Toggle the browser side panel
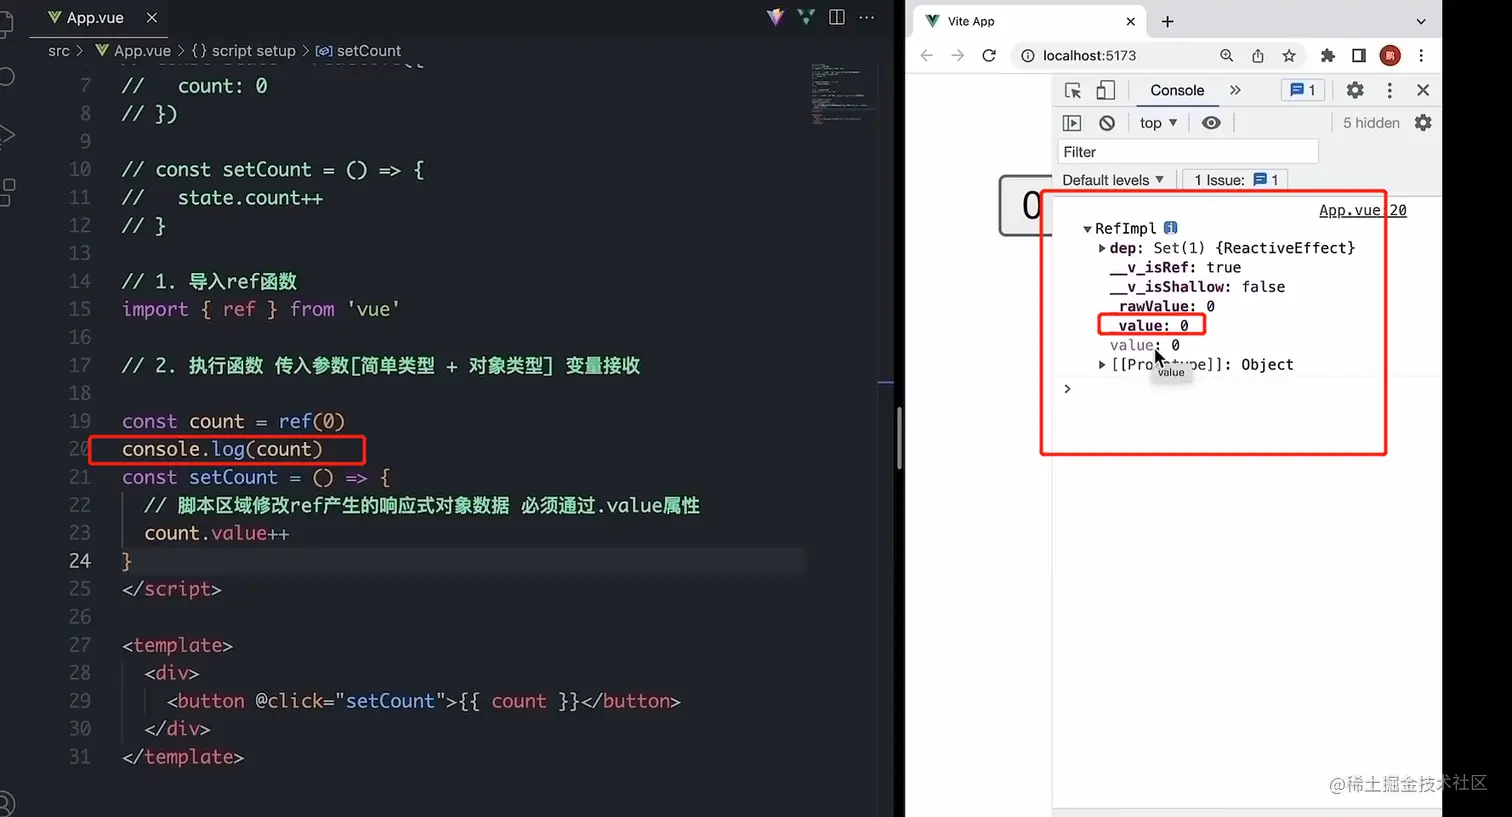Image resolution: width=1512 pixels, height=817 pixels. [1359, 56]
